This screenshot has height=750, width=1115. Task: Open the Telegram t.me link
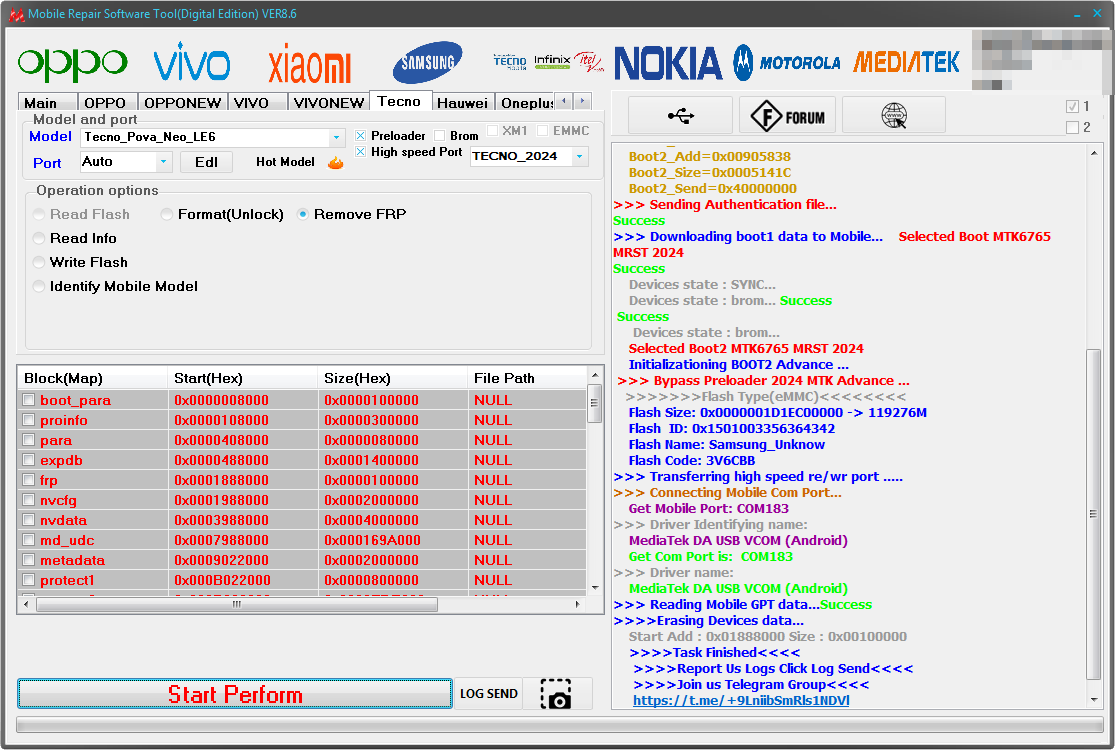tap(741, 701)
